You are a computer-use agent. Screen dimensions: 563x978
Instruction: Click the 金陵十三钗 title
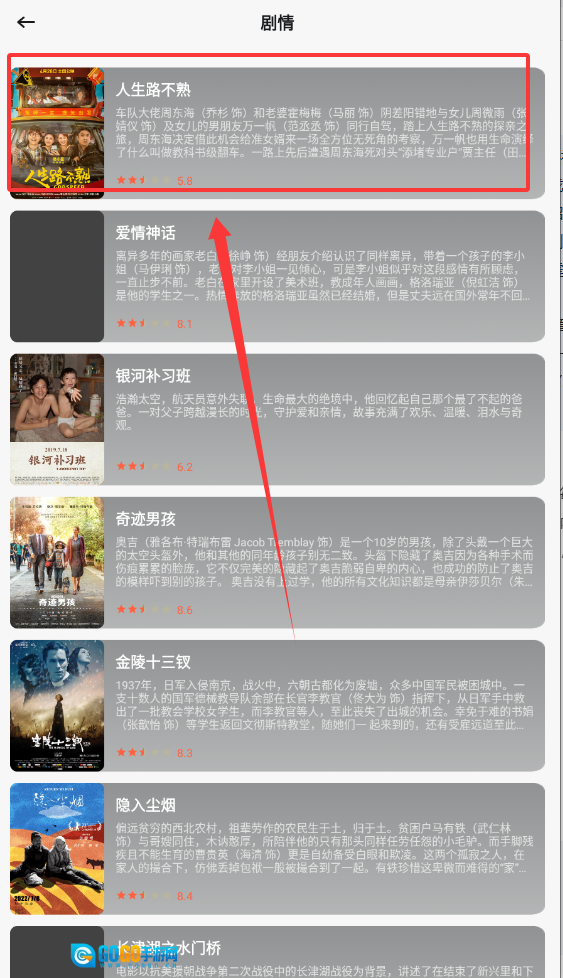coord(153,662)
